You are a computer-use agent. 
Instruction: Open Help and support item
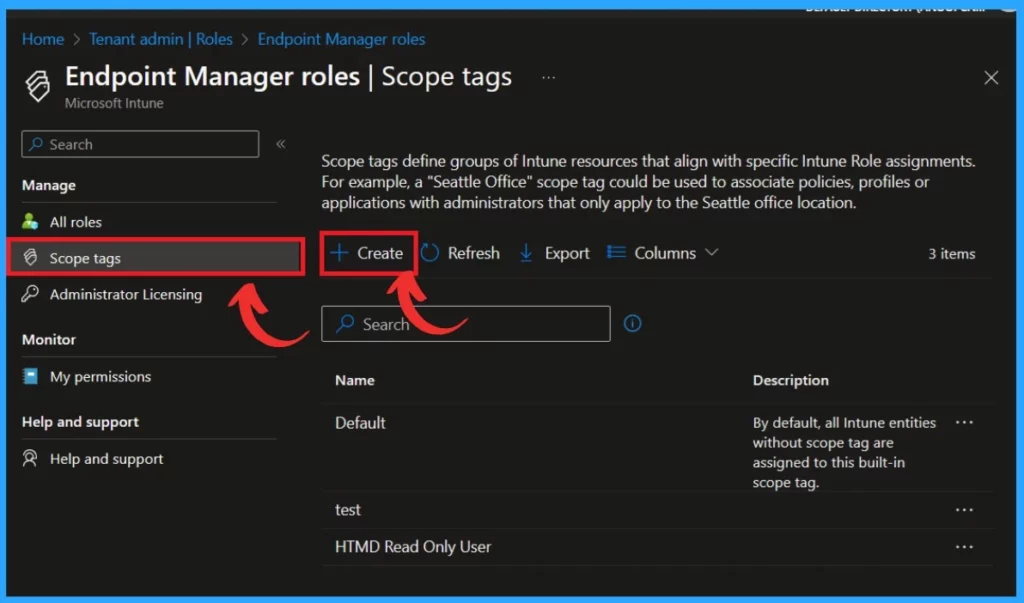pyautogui.click(x=106, y=459)
